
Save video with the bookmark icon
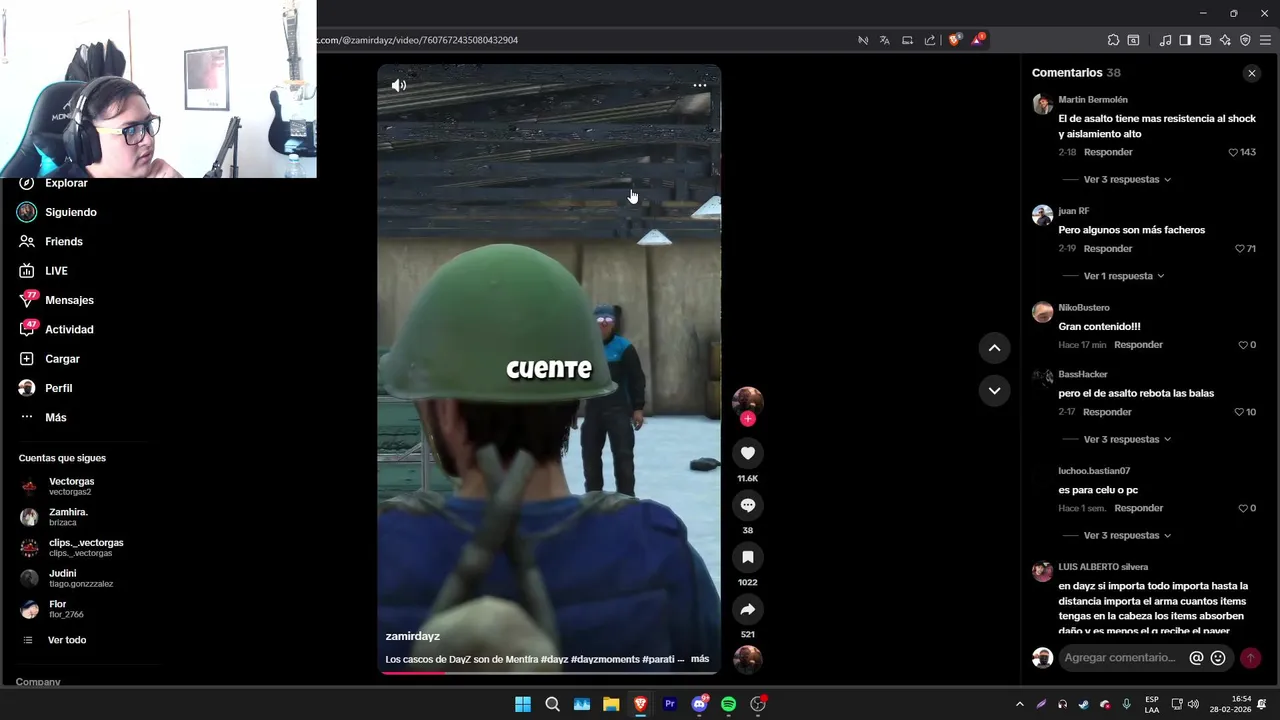[x=748, y=557]
